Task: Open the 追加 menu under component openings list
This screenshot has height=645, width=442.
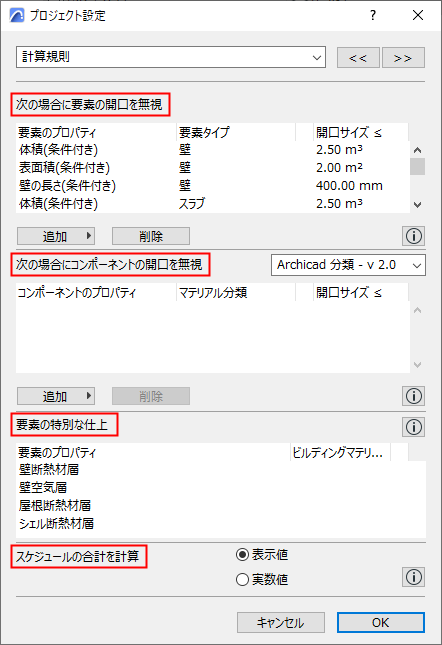Action: 56,396
